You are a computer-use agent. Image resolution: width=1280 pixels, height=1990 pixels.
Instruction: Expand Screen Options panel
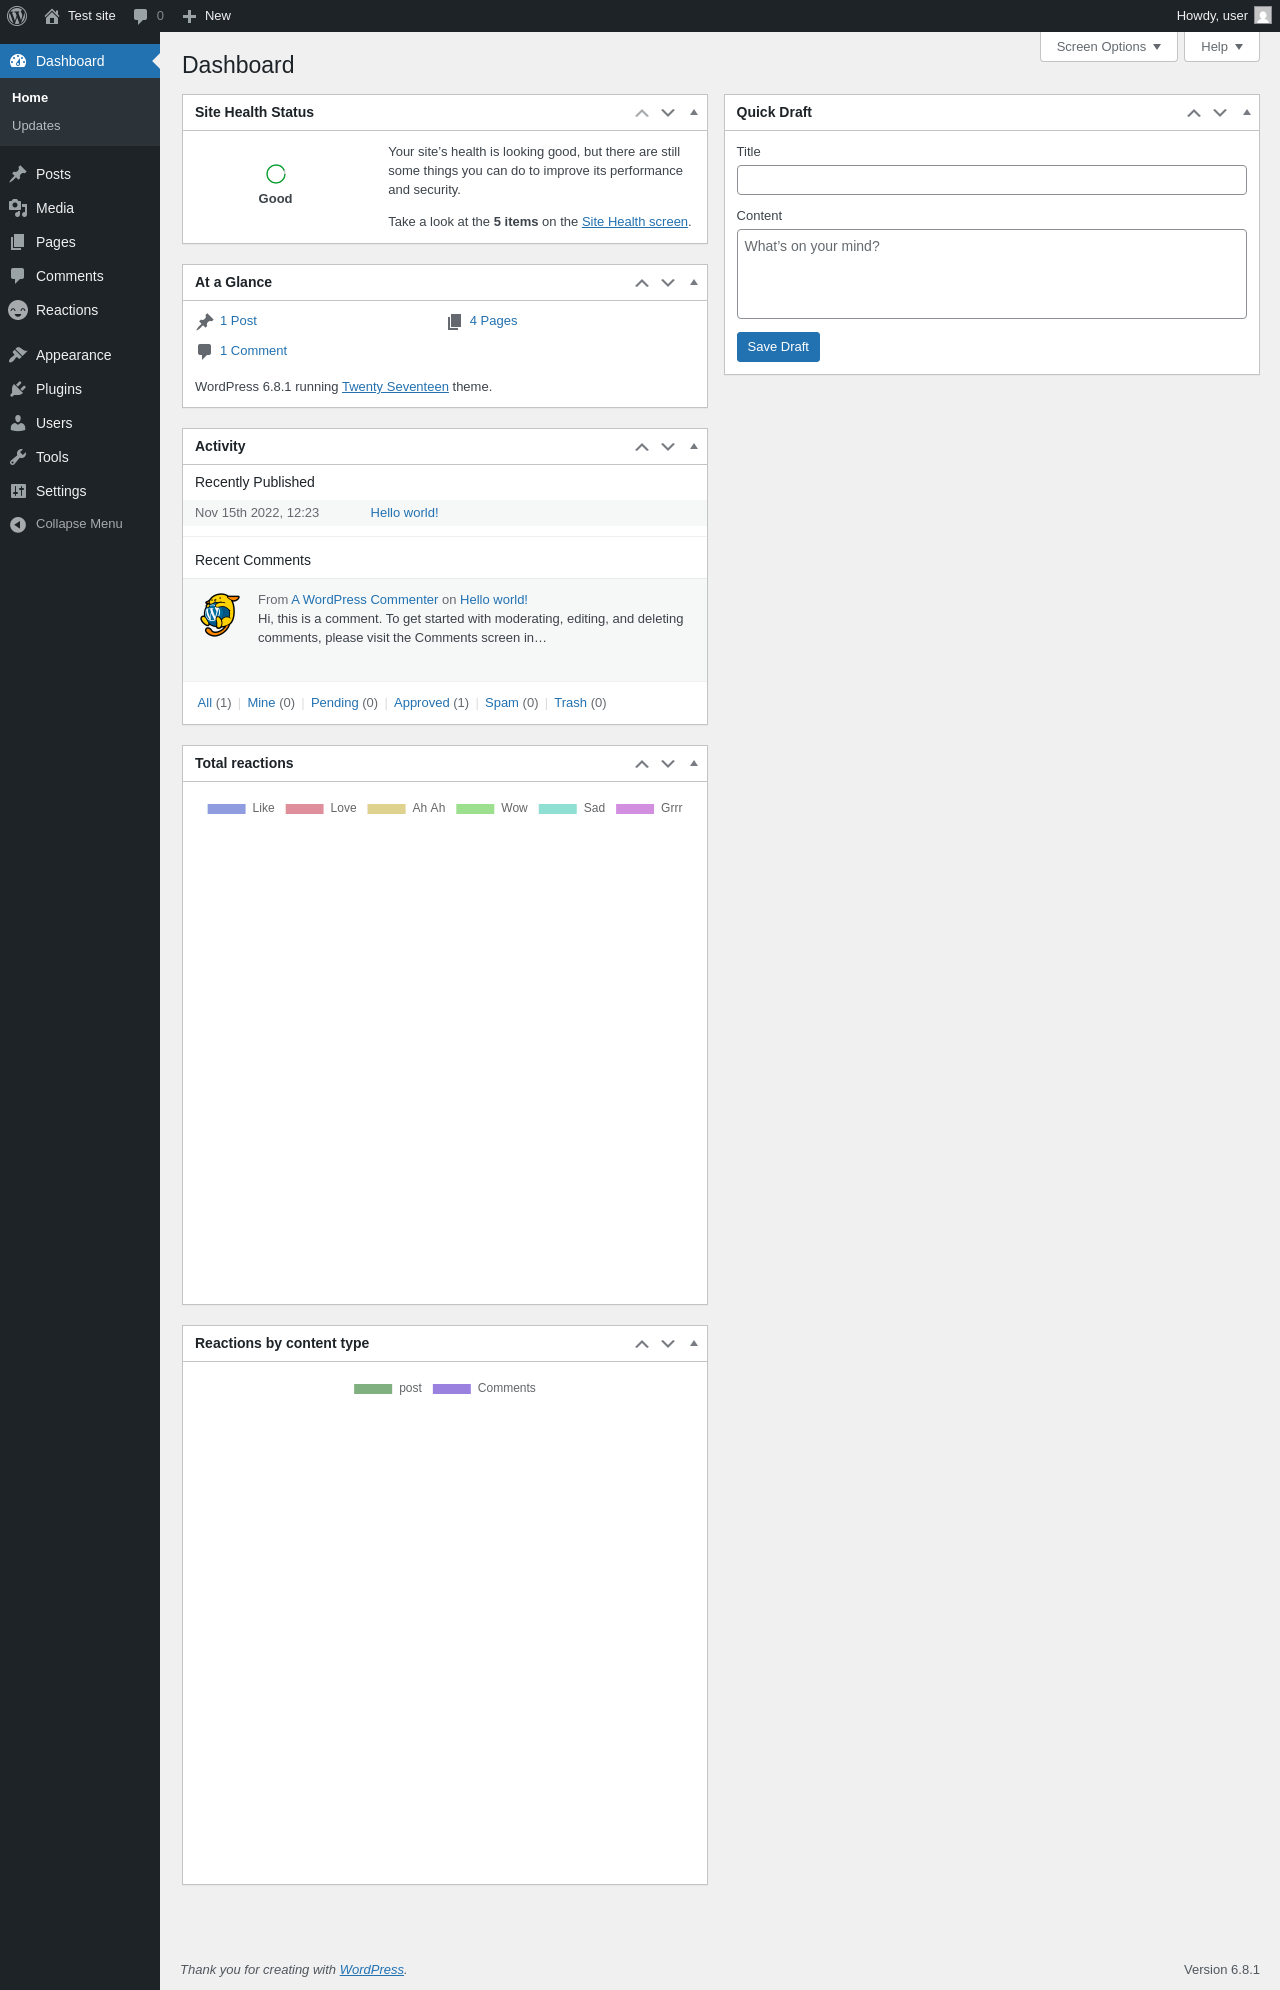(1109, 47)
